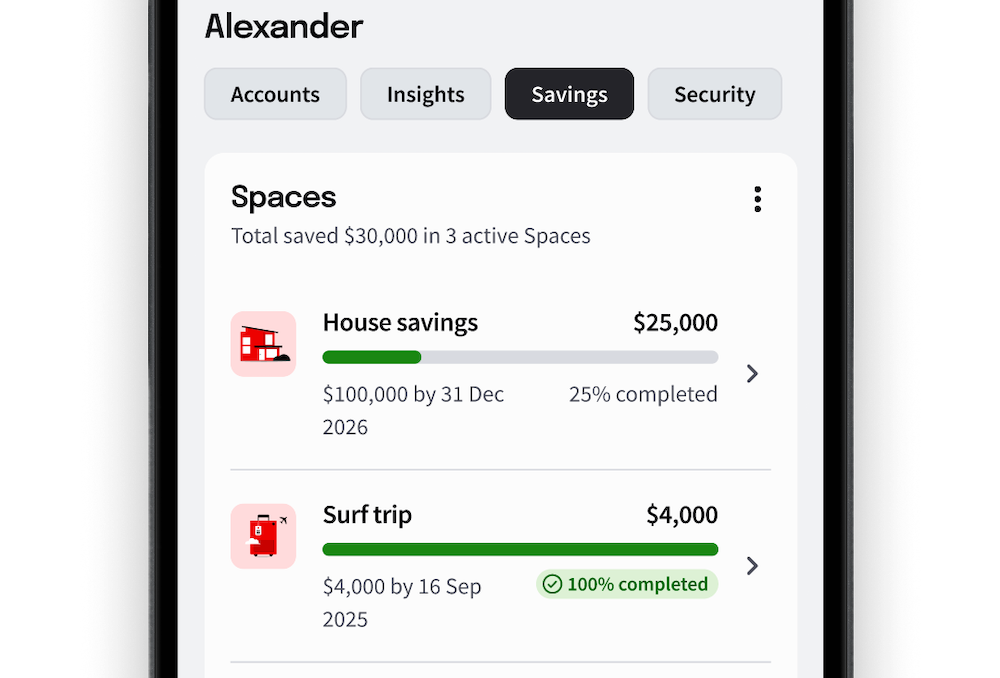The width and height of the screenshot is (1000, 678).
Task: Click the House savings title
Action: click(x=400, y=322)
